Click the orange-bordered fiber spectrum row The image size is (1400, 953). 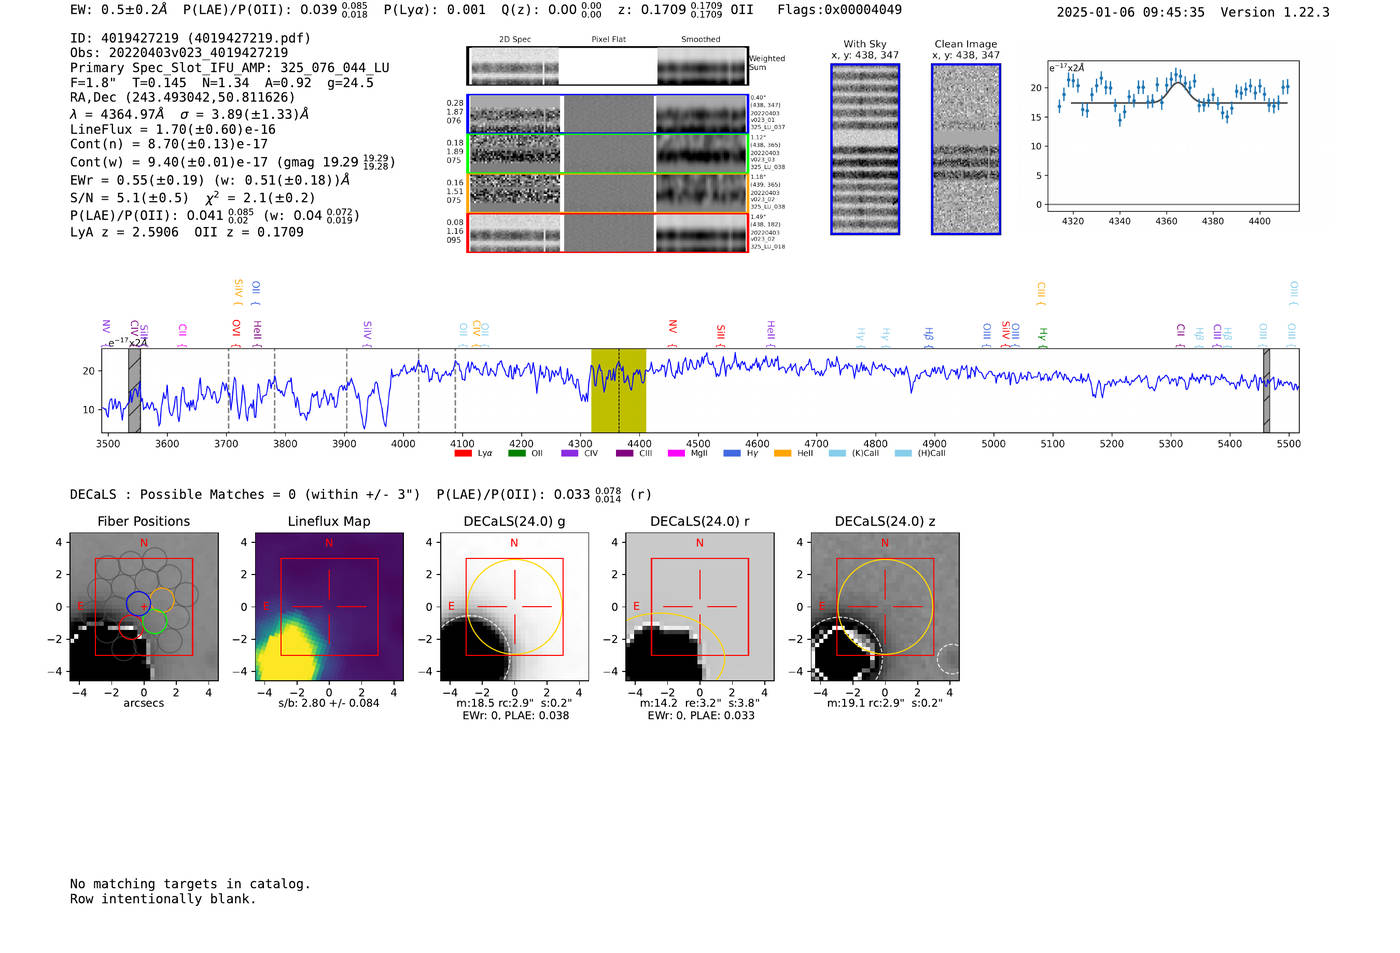coord(607,193)
